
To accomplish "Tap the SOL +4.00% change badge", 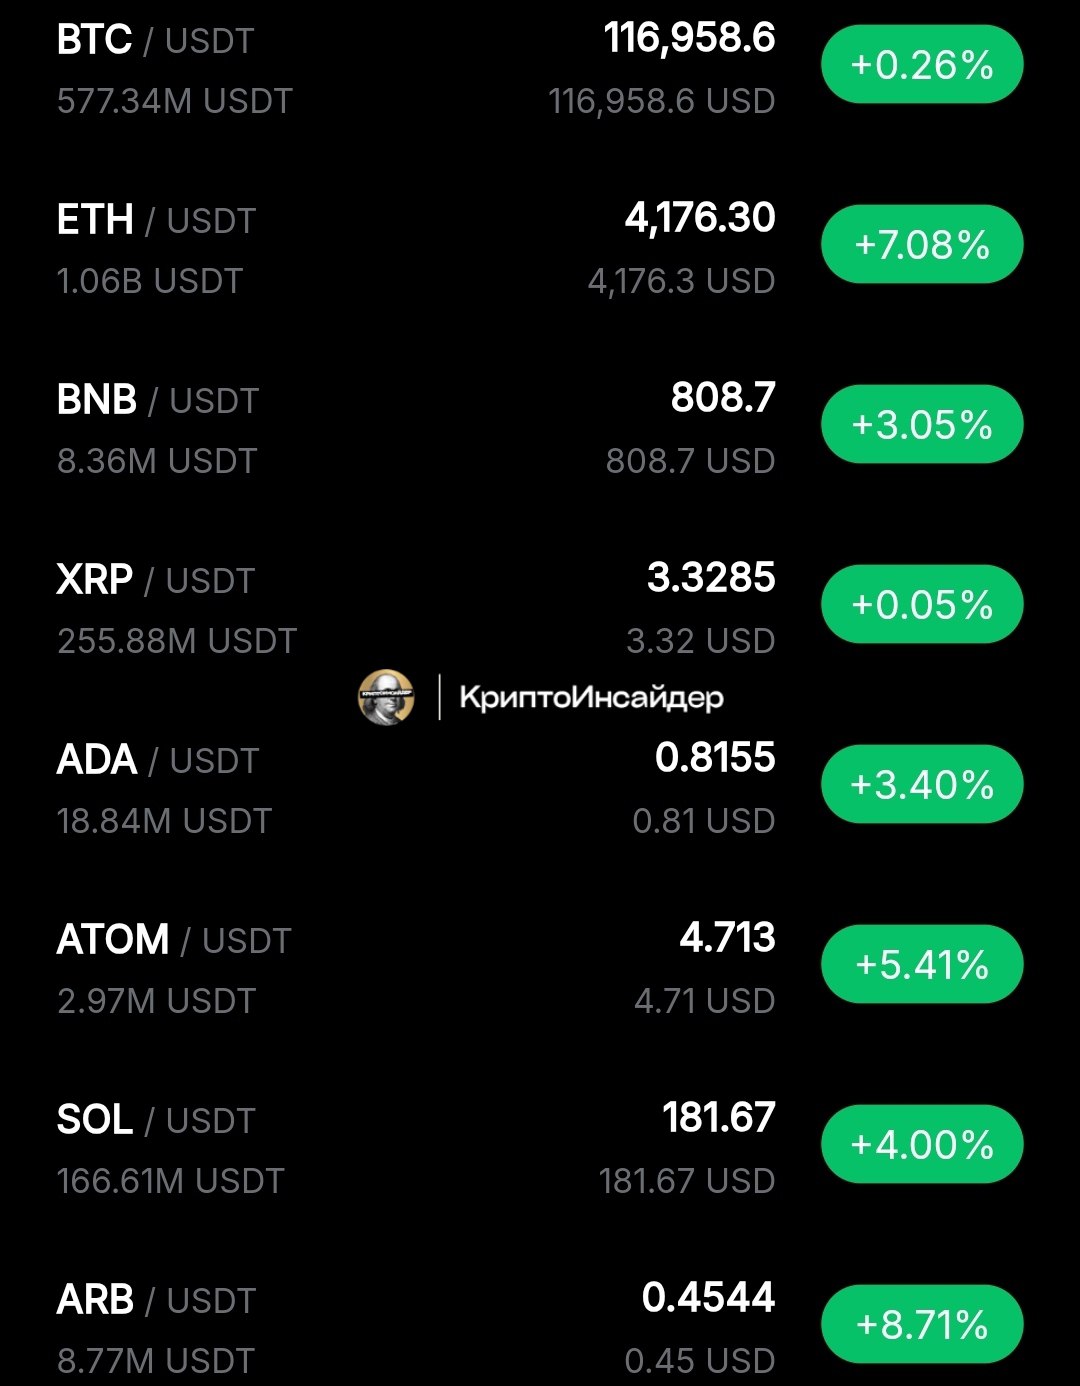I will pos(922,1145).
